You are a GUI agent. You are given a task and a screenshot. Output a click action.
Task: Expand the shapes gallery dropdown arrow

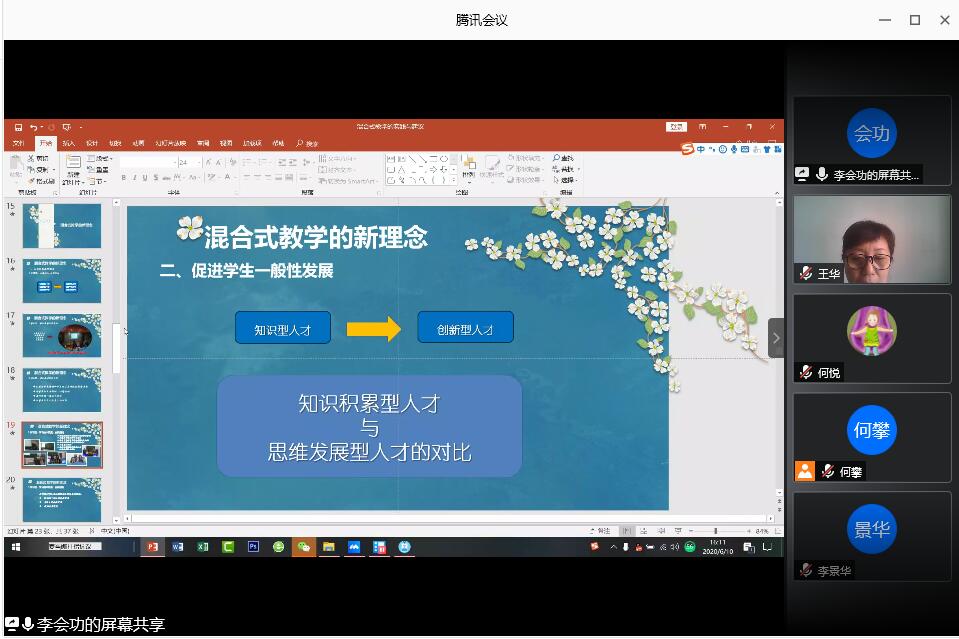455,181
